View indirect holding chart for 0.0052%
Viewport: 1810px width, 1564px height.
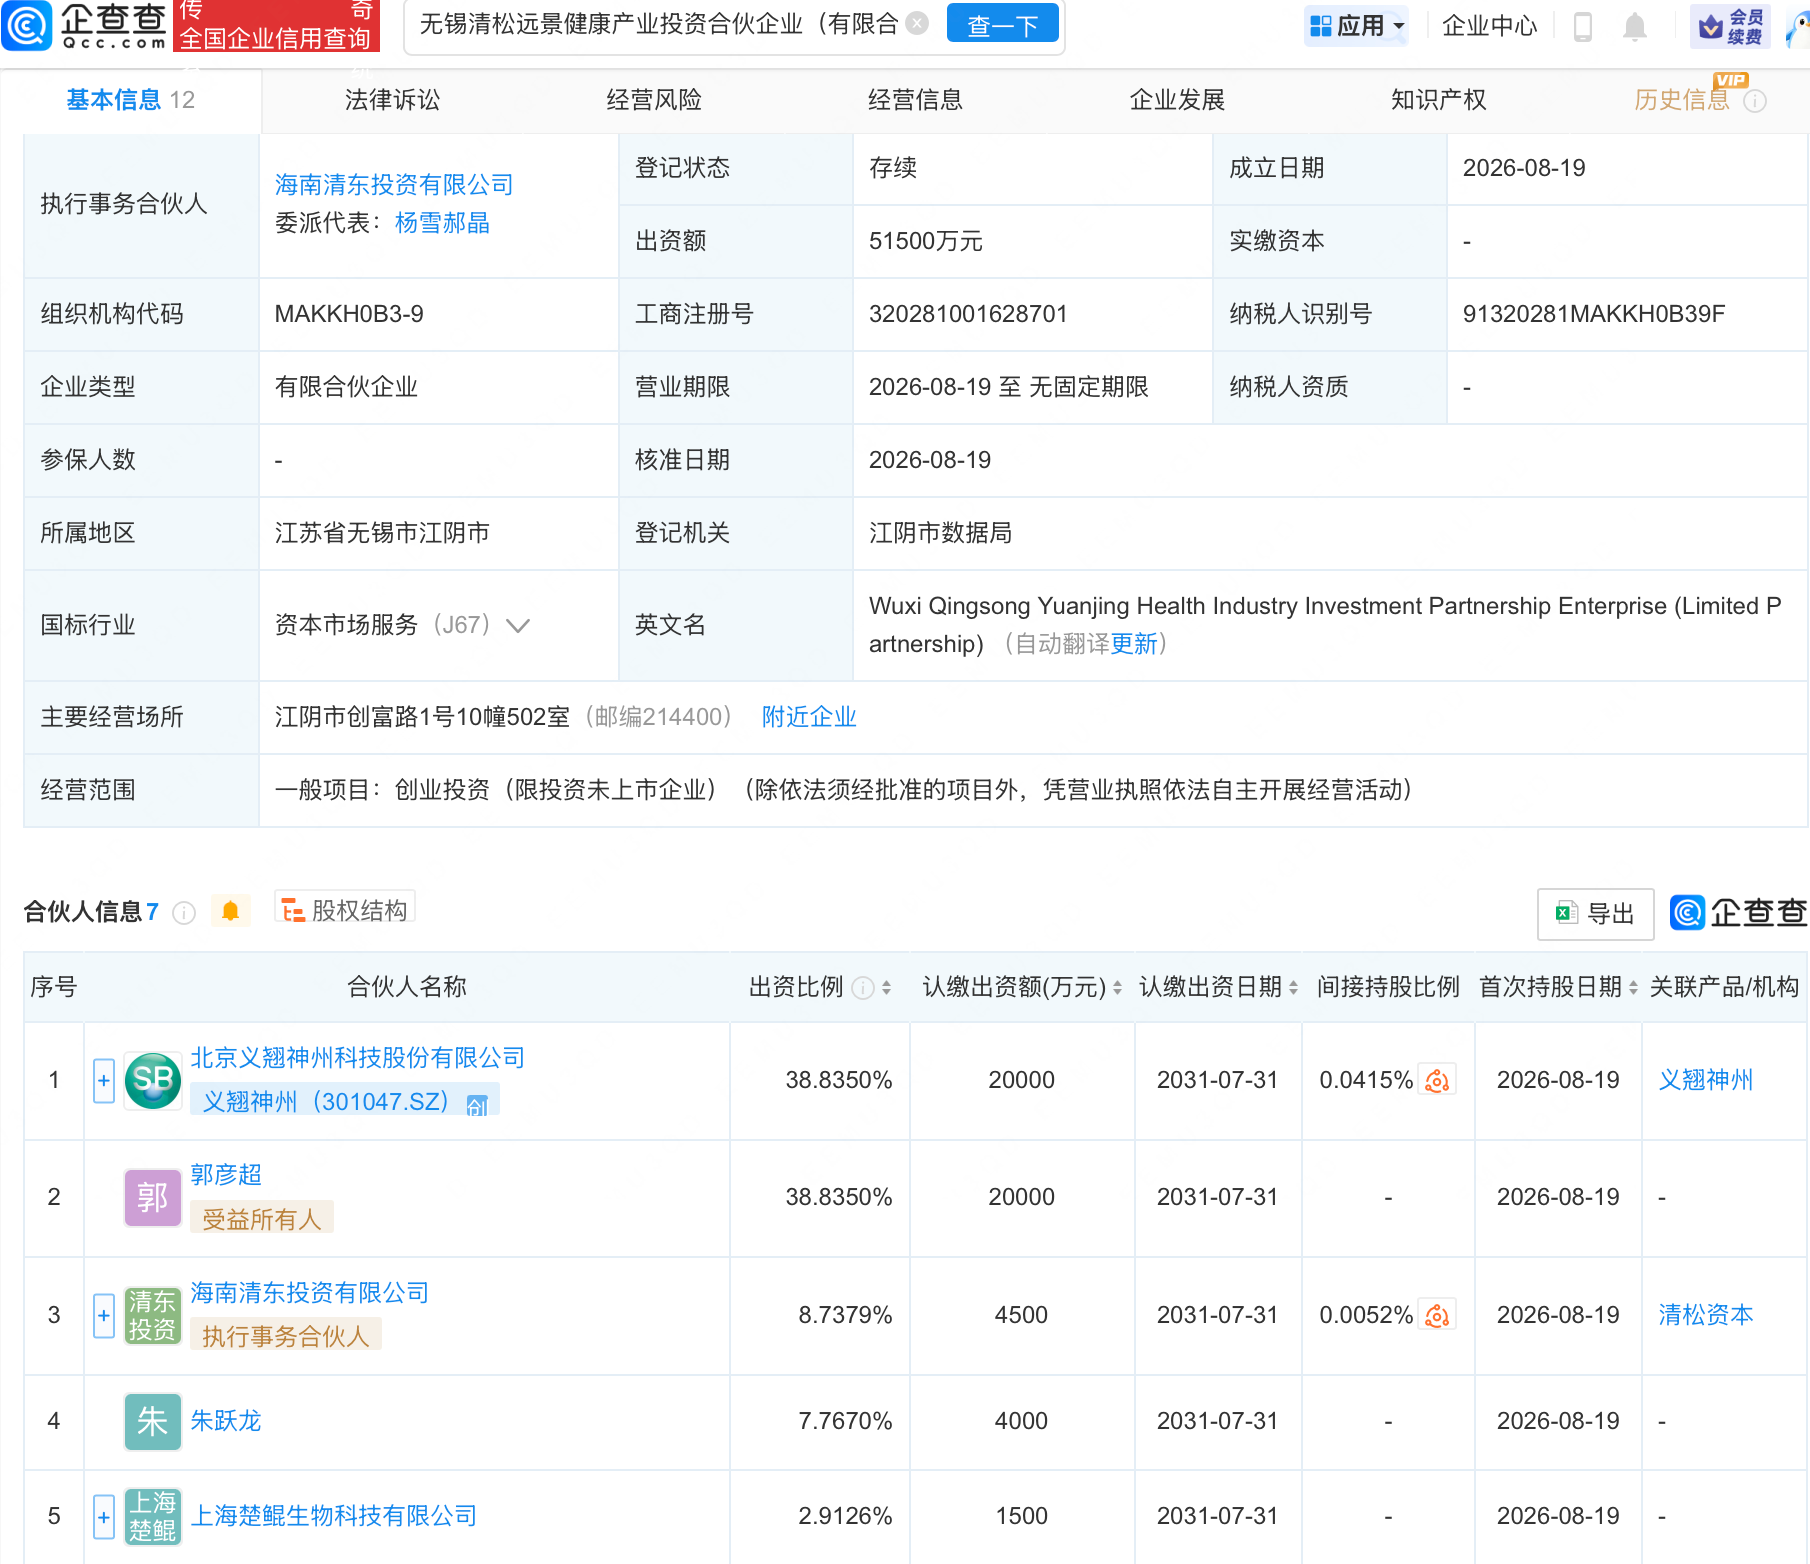coord(1438,1315)
